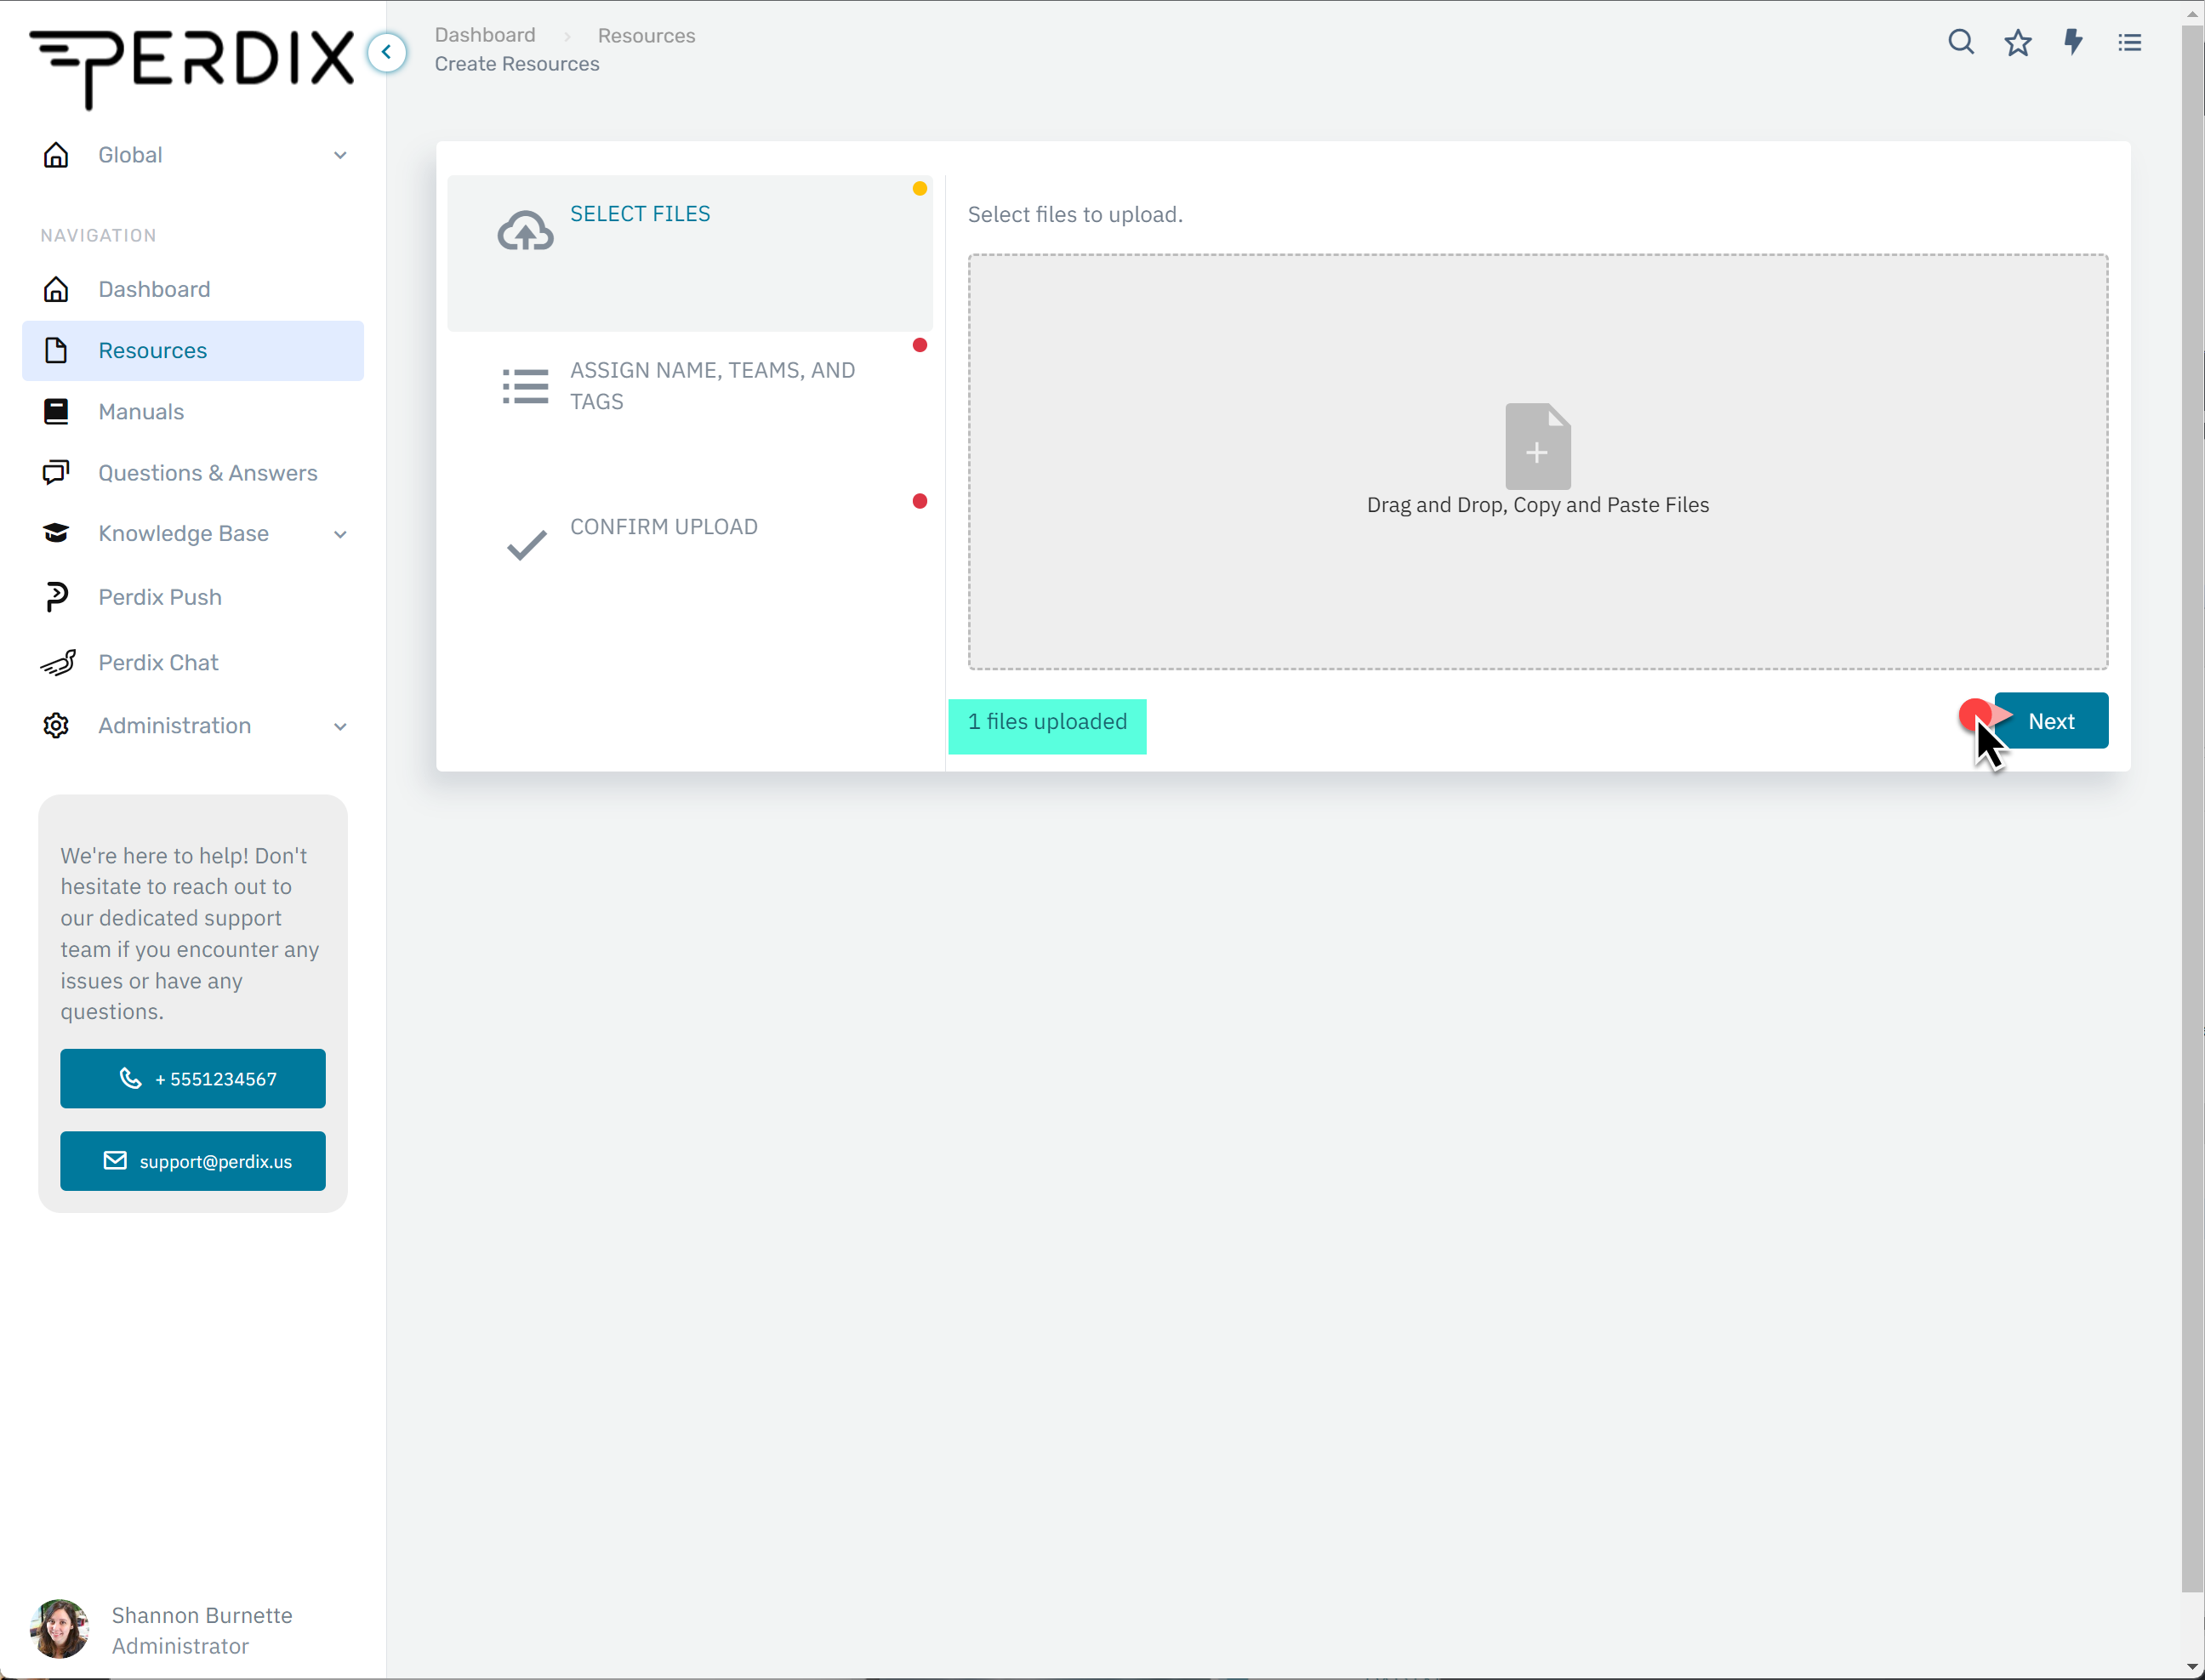2205x1680 pixels.
Task: Email support@perdix.us button
Action: (x=193, y=1160)
